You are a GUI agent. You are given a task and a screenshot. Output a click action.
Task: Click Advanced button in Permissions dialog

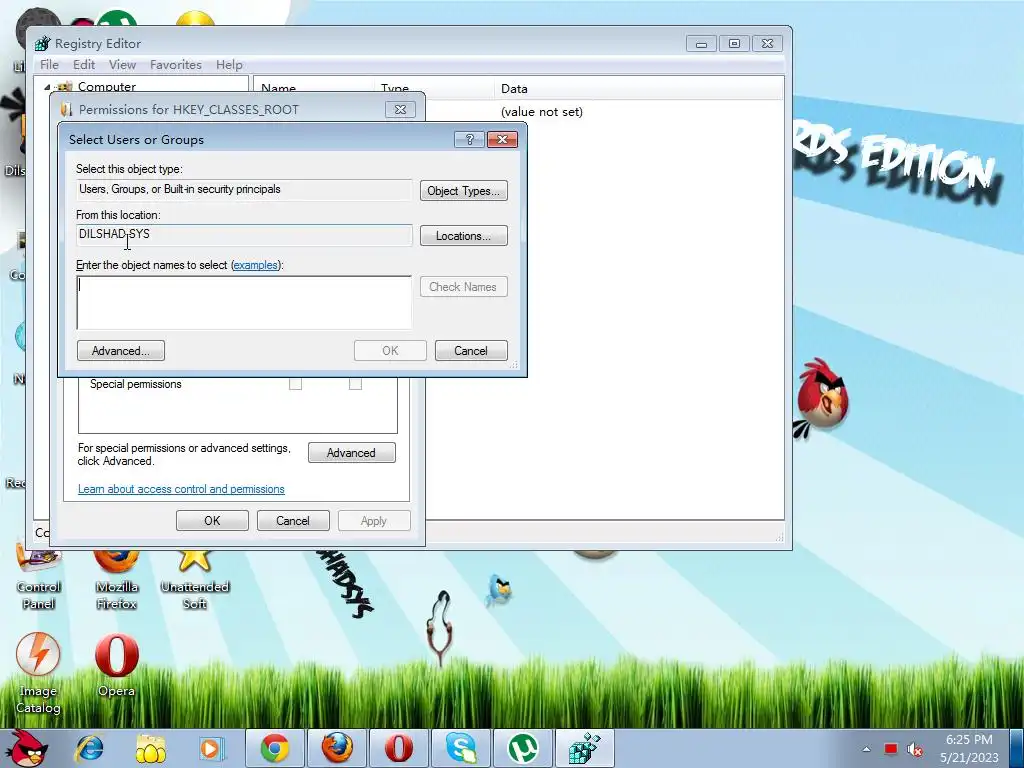351,453
